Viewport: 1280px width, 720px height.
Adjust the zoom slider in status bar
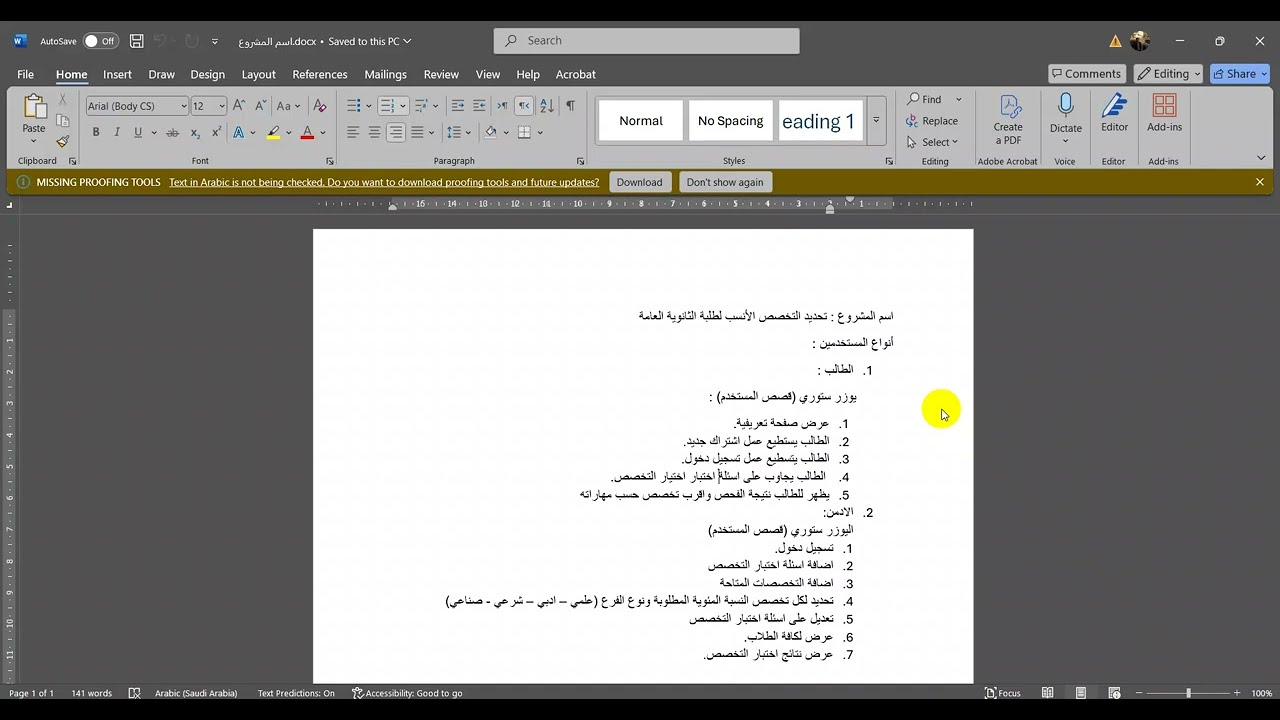[1188, 693]
